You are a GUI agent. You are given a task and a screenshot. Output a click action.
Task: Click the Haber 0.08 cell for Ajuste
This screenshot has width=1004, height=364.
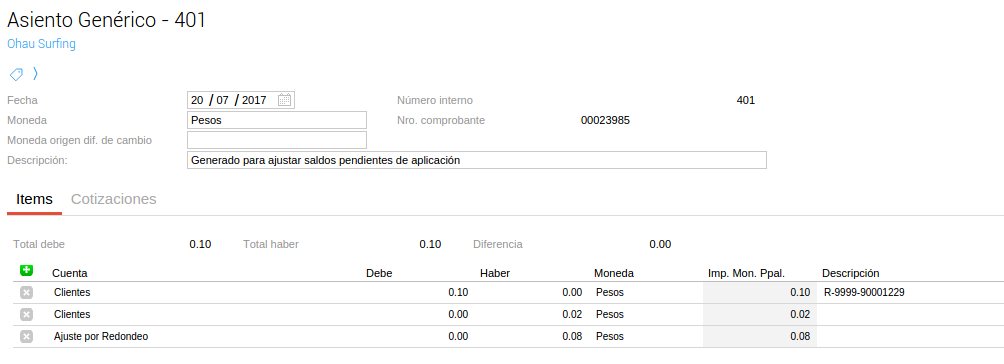572,336
